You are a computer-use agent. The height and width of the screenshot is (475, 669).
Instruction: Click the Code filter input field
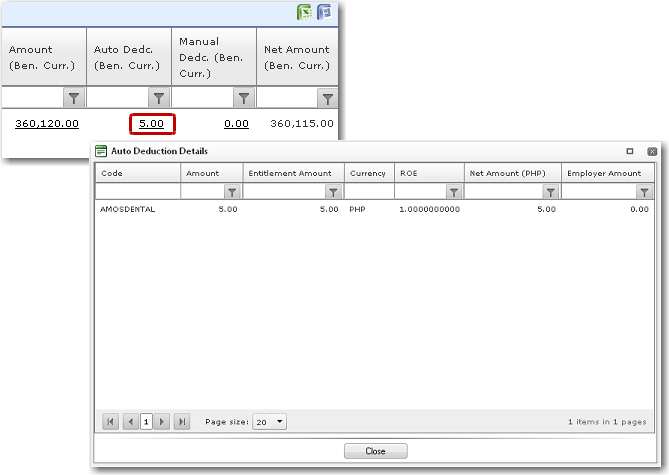pos(138,192)
